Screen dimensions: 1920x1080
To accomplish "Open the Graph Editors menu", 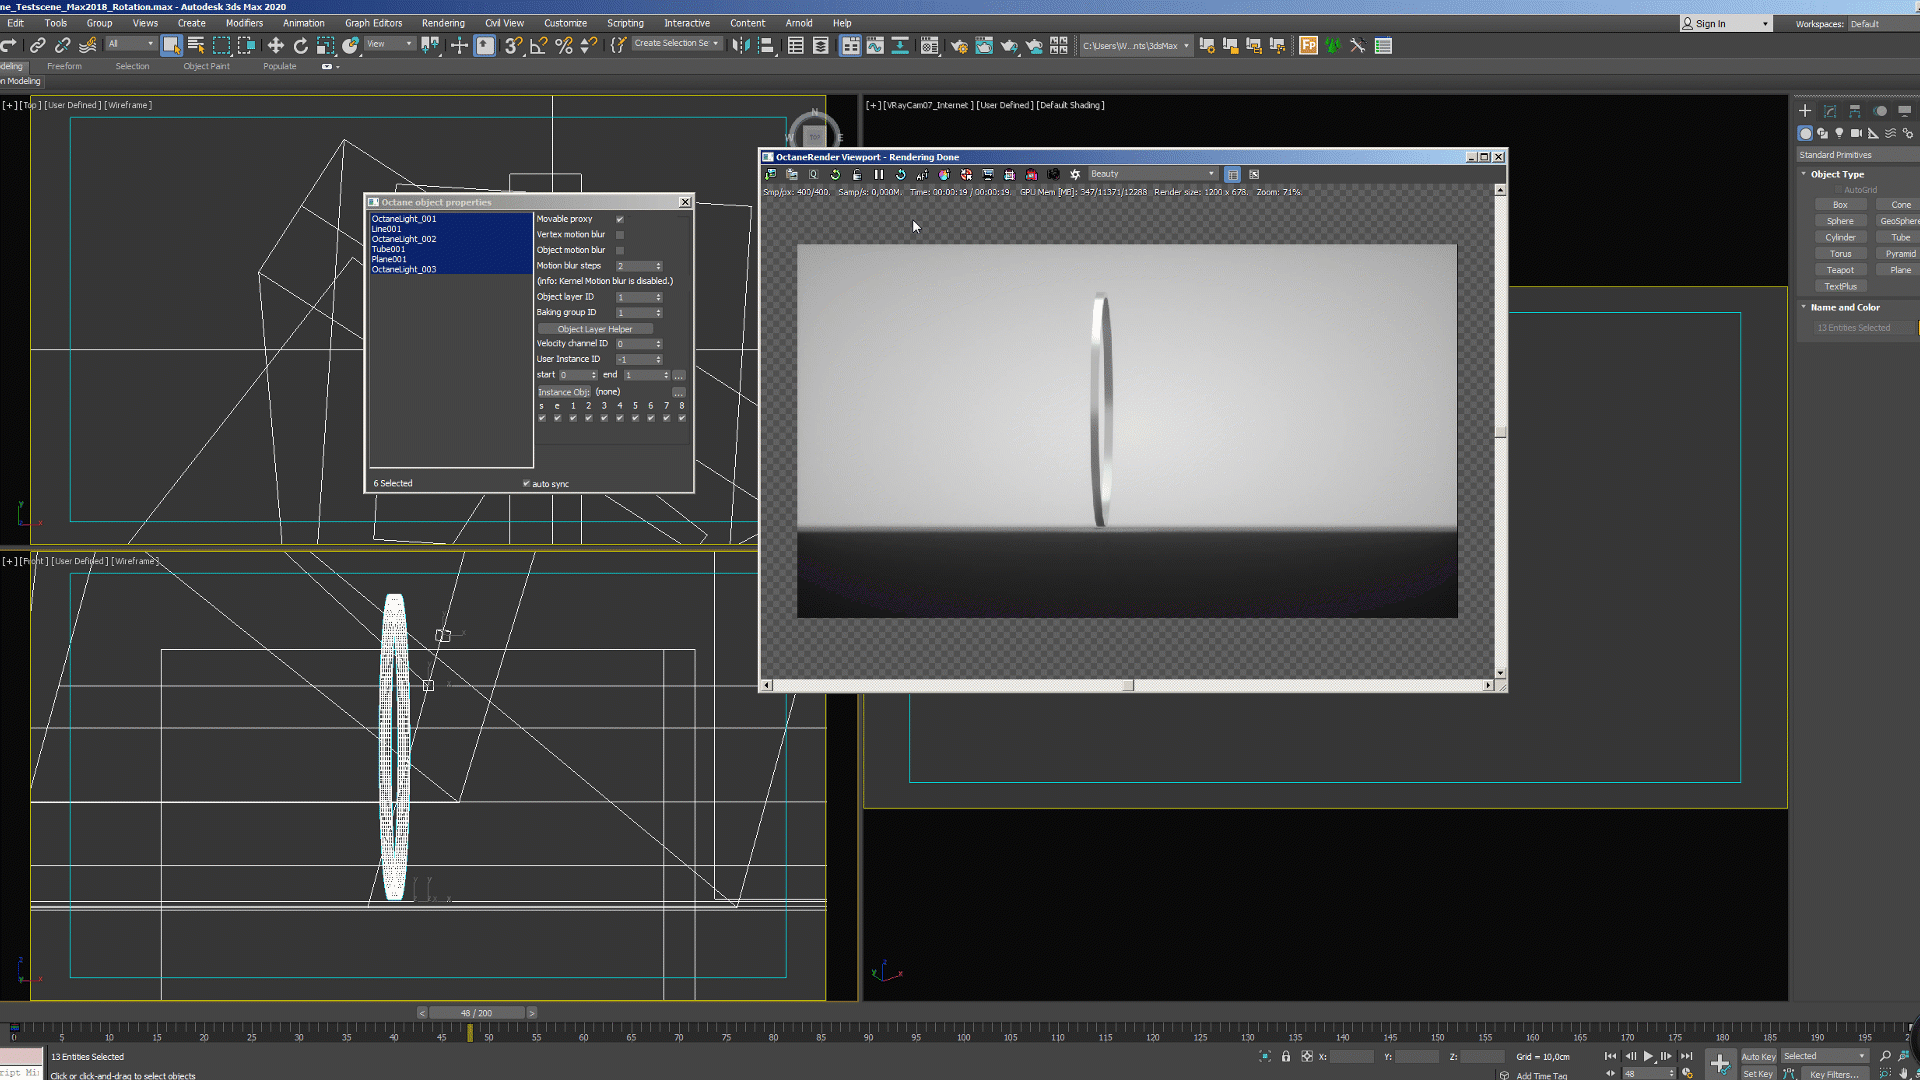I will [373, 23].
